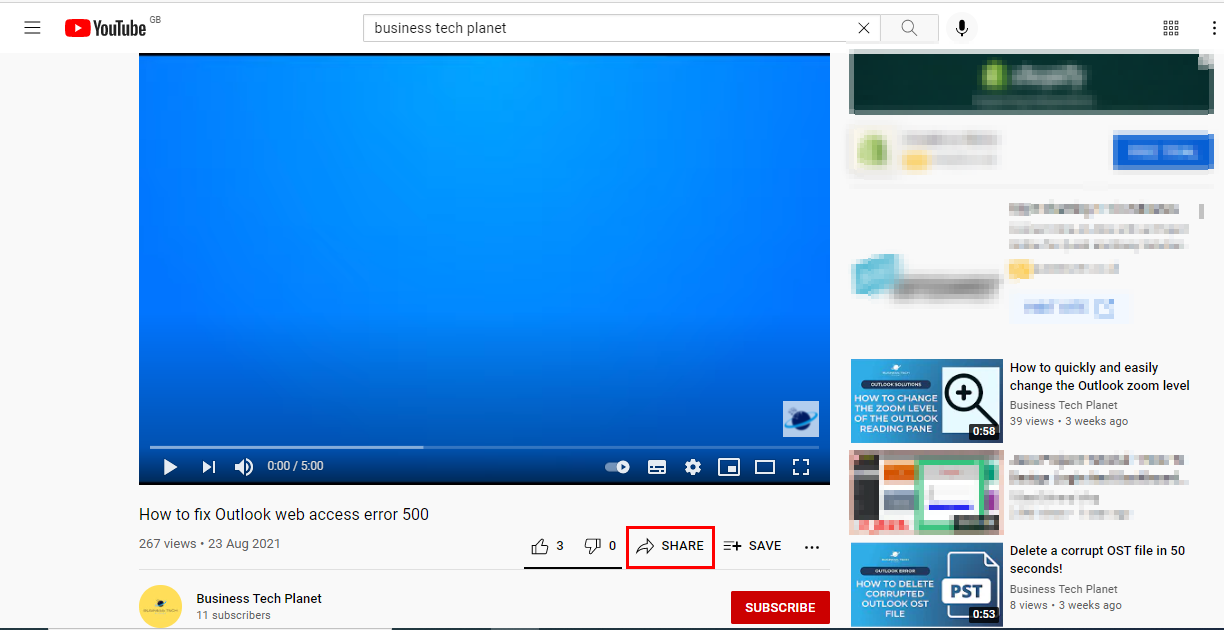Enter full screen mode

pos(801,467)
